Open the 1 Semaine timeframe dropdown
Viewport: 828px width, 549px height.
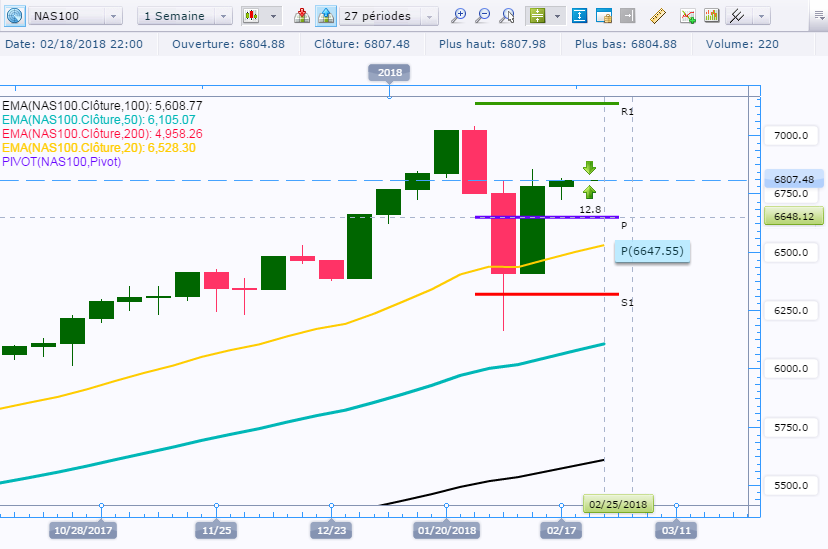coord(223,16)
